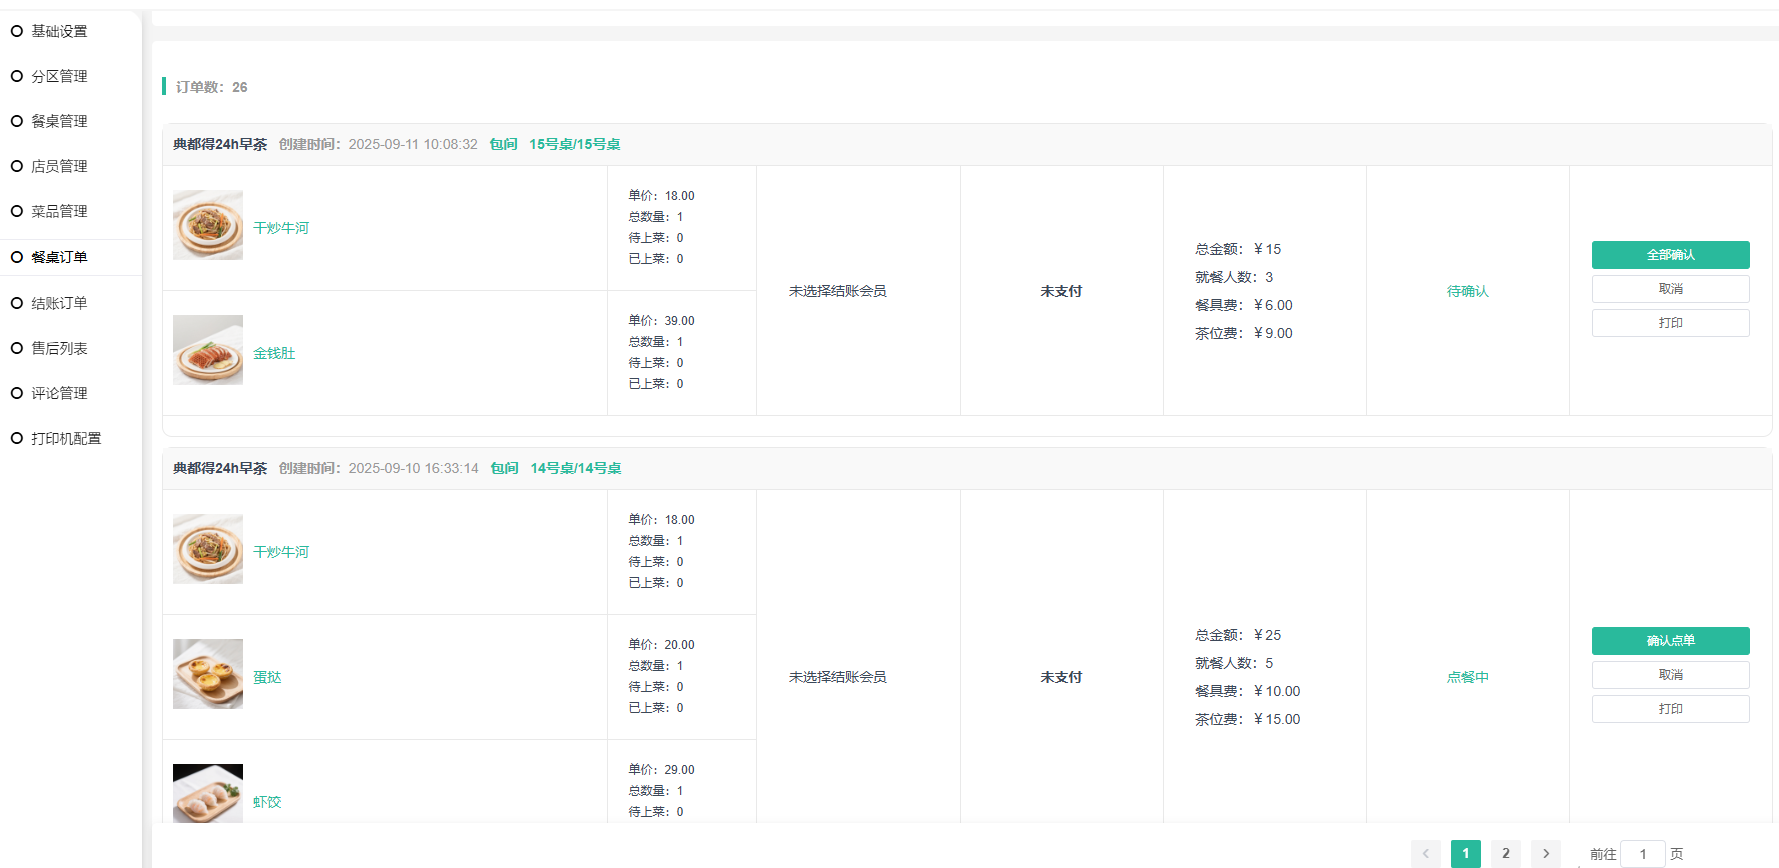The width and height of the screenshot is (1779, 868).
Task: Open 基础设置 in the sidebar
Action: point(59,31)
